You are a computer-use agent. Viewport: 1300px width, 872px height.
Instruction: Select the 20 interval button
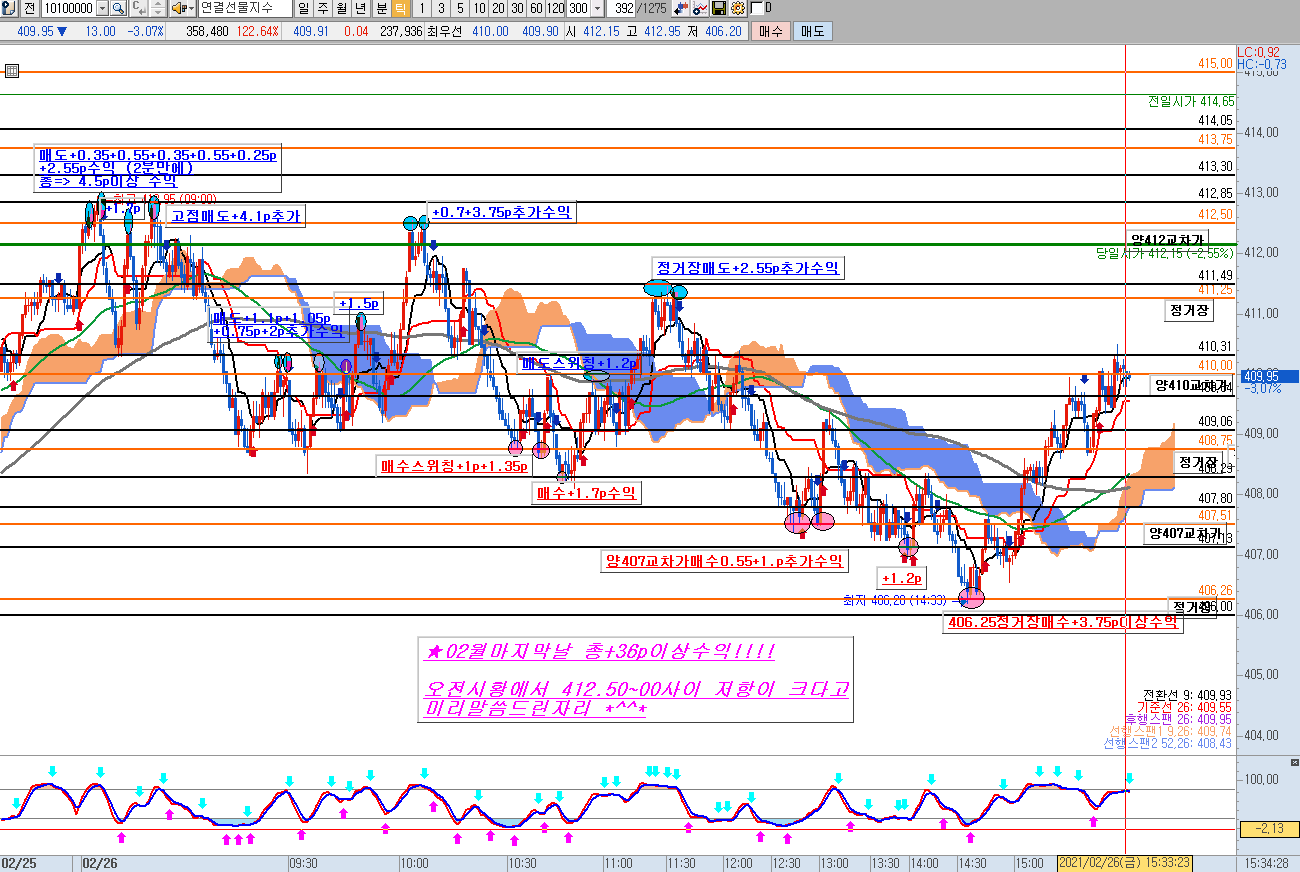(499, 8)
